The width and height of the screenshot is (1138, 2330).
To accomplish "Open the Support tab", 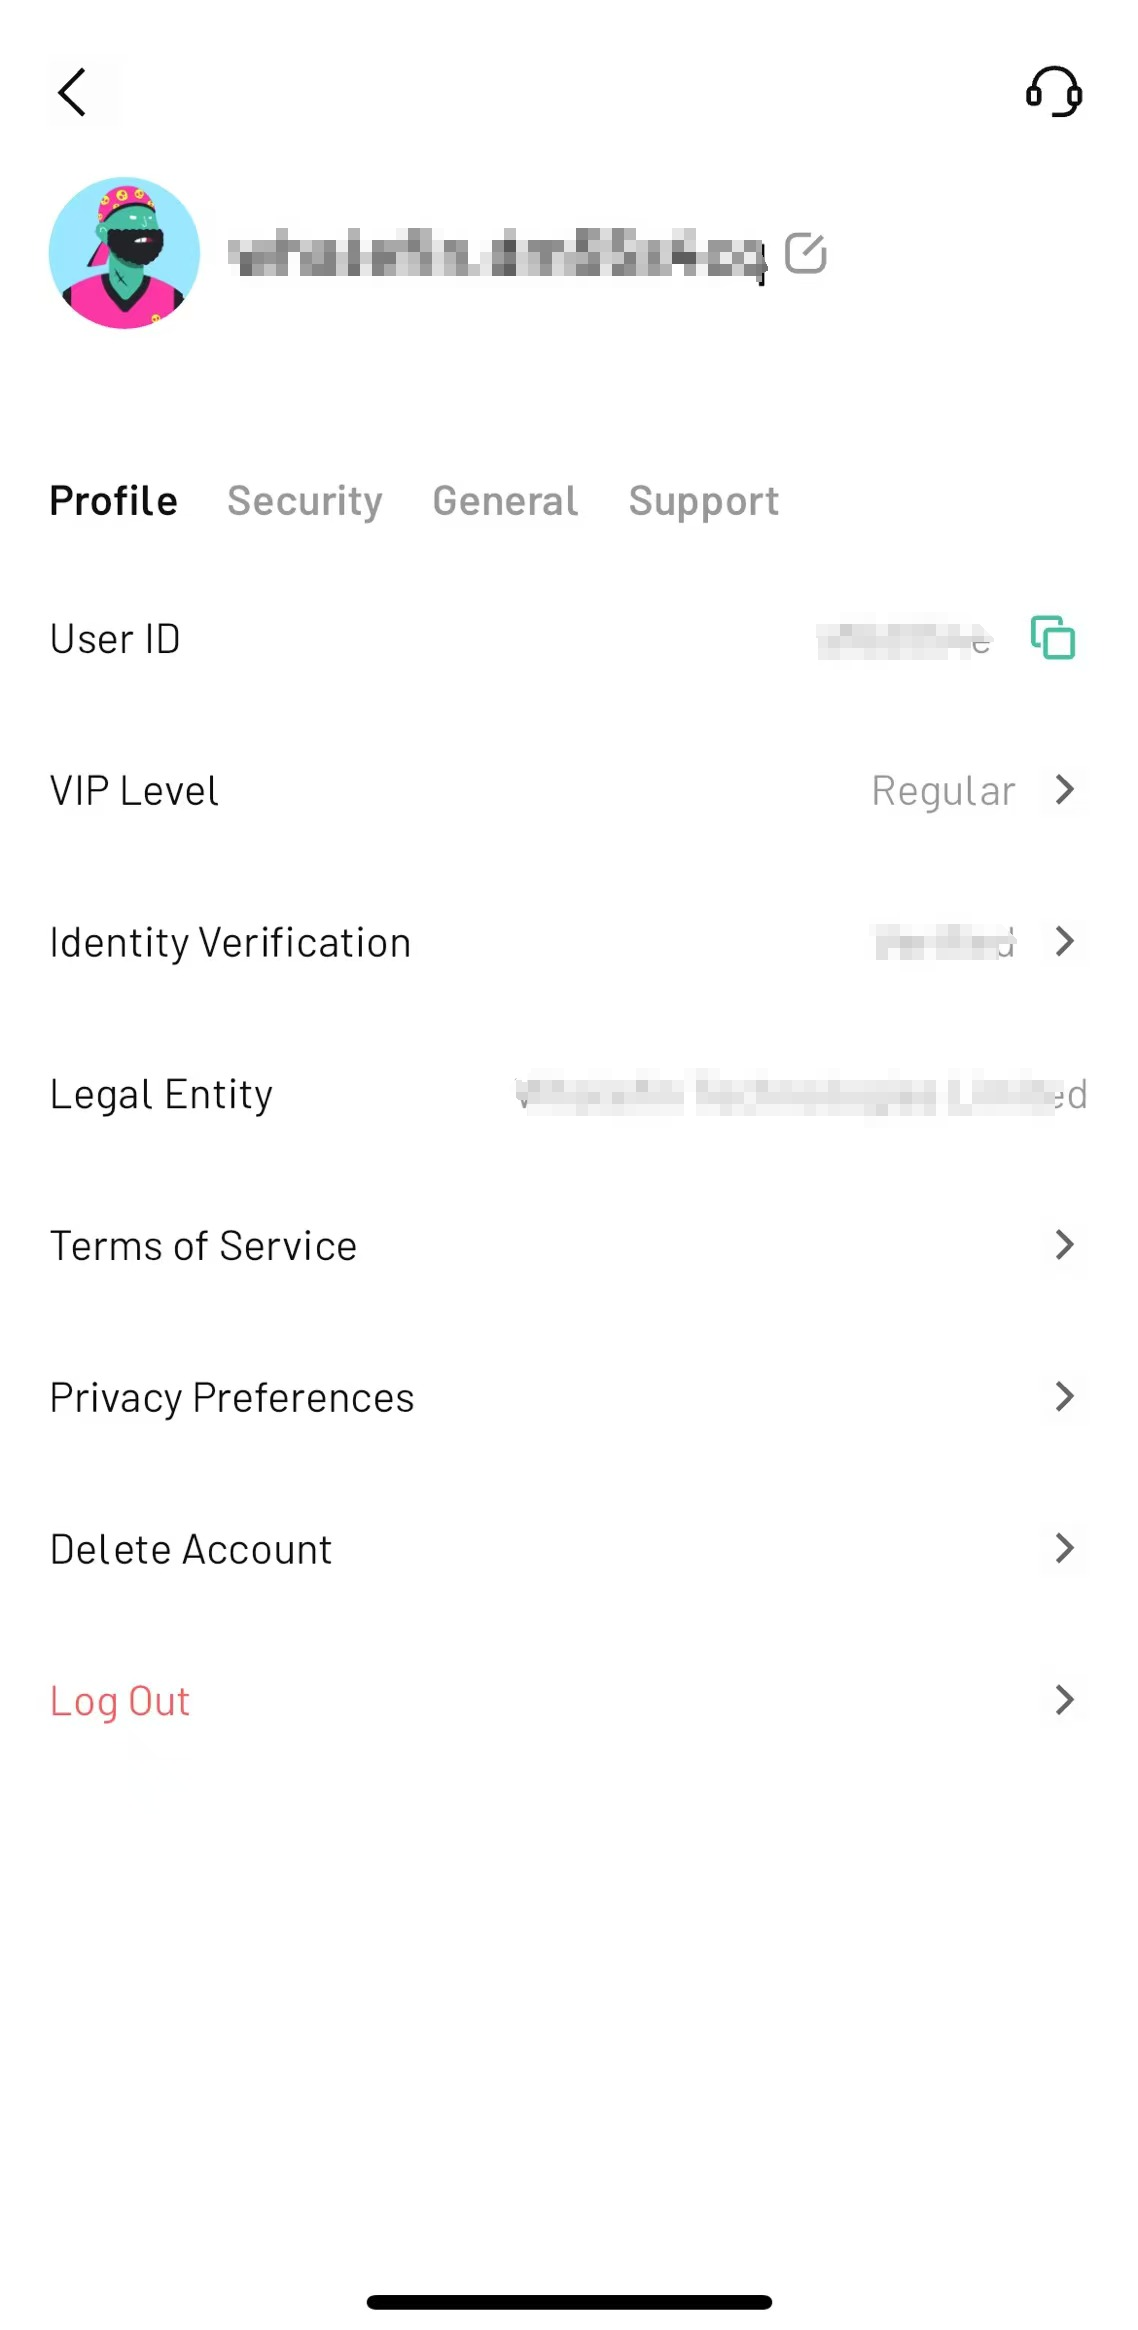I will coord(704,501).
